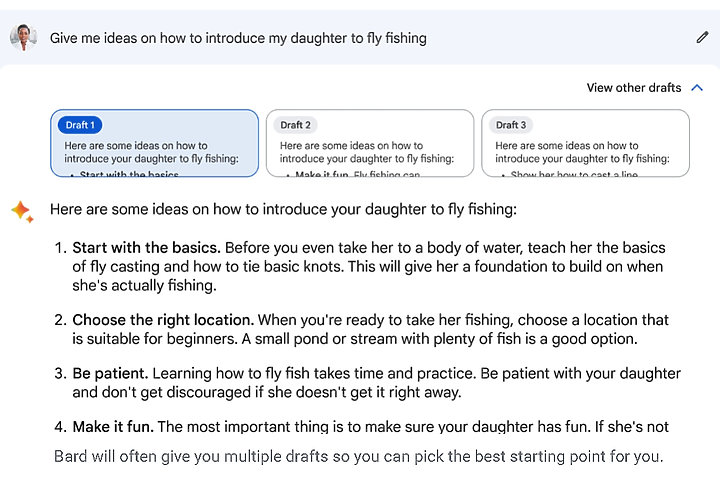The height and width of the screenshot is (480, 720).
Task: Click the pencil edit prompt icon
Action: pyautogui.click(x=702, y=38)
